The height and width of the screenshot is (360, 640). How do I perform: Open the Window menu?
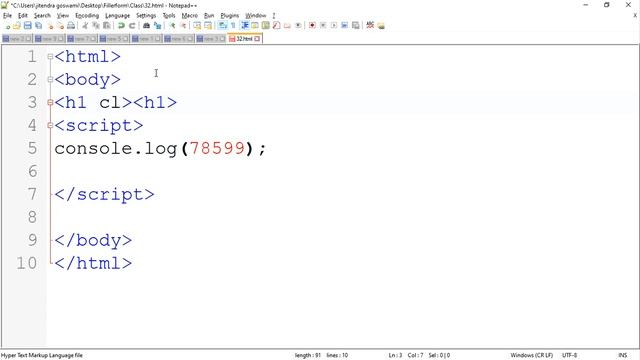point(256,16)
